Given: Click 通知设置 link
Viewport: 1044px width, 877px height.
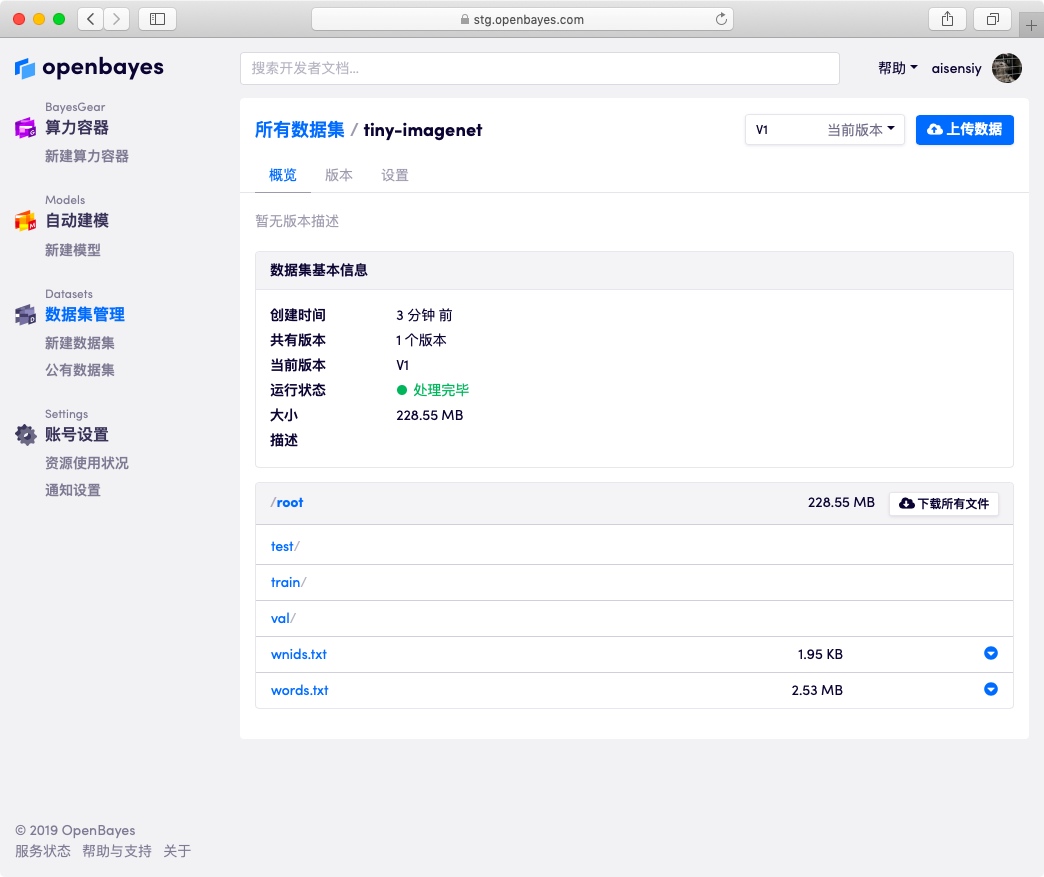Looking at the screenshot, I should point(73,490).
